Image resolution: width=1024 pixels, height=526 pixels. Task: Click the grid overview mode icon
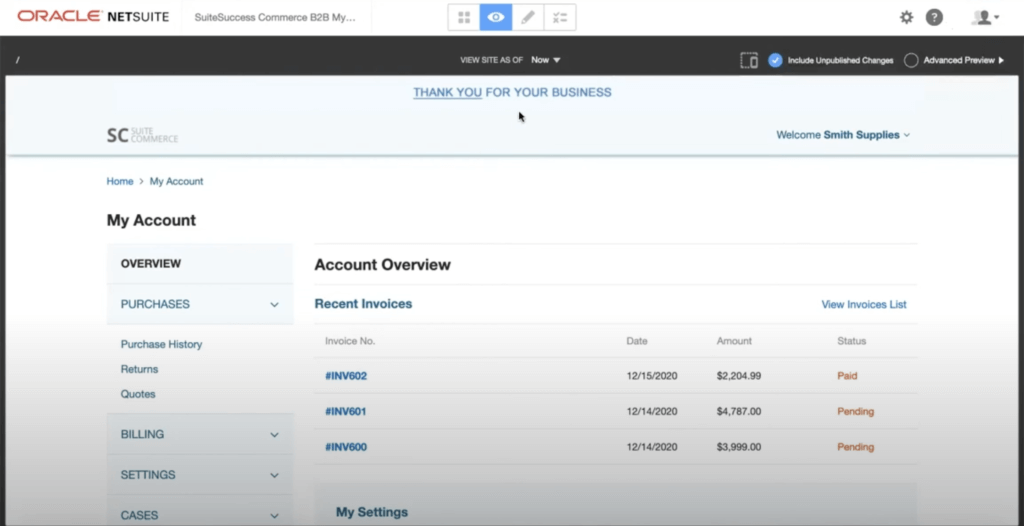464,17
